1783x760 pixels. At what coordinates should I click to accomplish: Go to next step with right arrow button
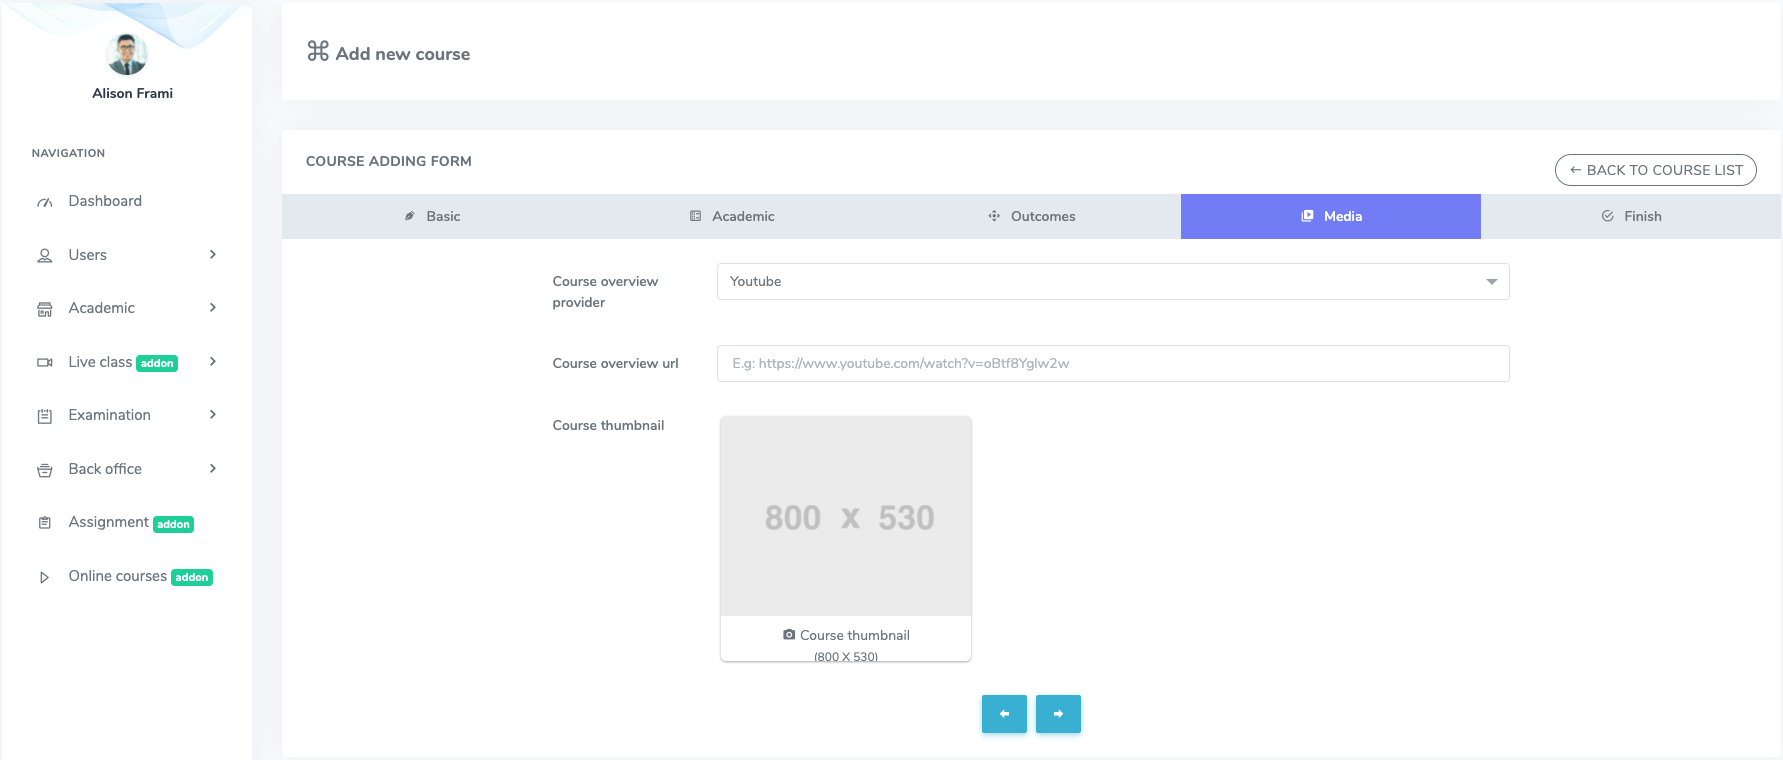(1058, 714)
